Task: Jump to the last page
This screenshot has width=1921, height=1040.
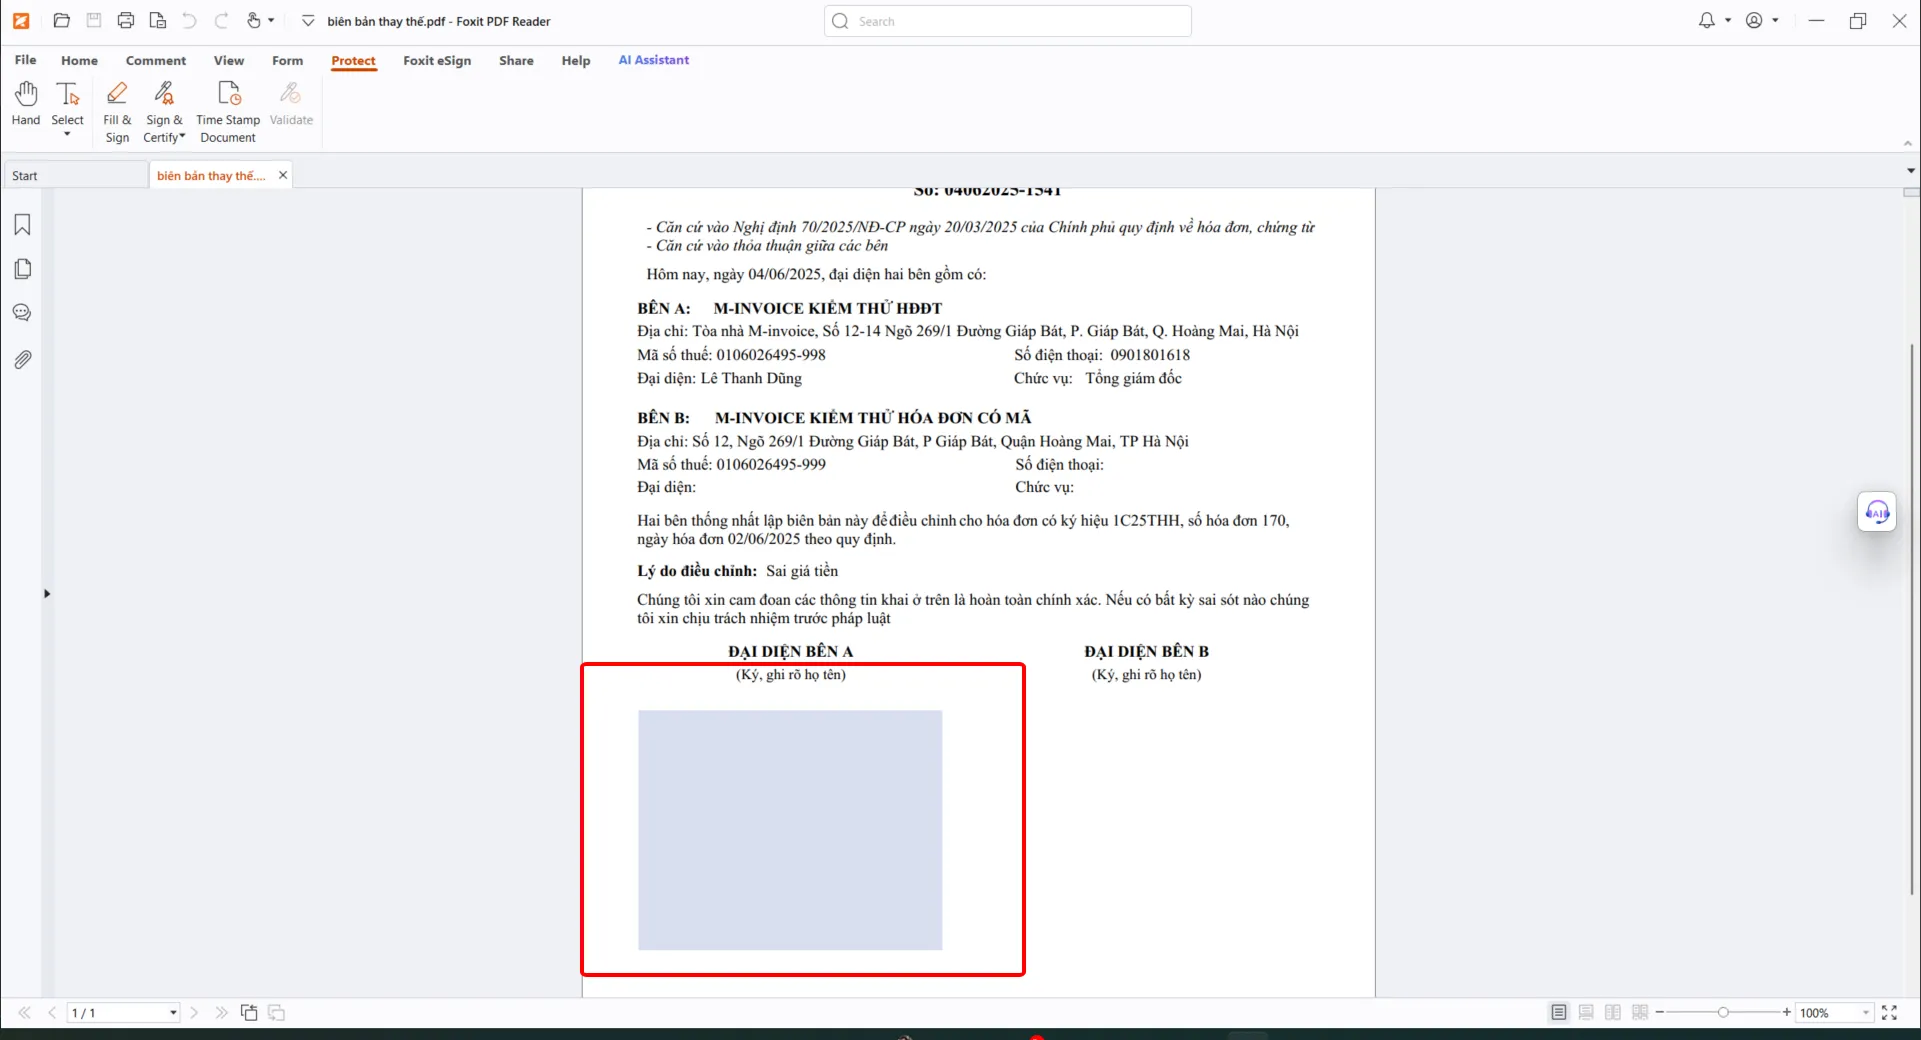Action: 221,1013
